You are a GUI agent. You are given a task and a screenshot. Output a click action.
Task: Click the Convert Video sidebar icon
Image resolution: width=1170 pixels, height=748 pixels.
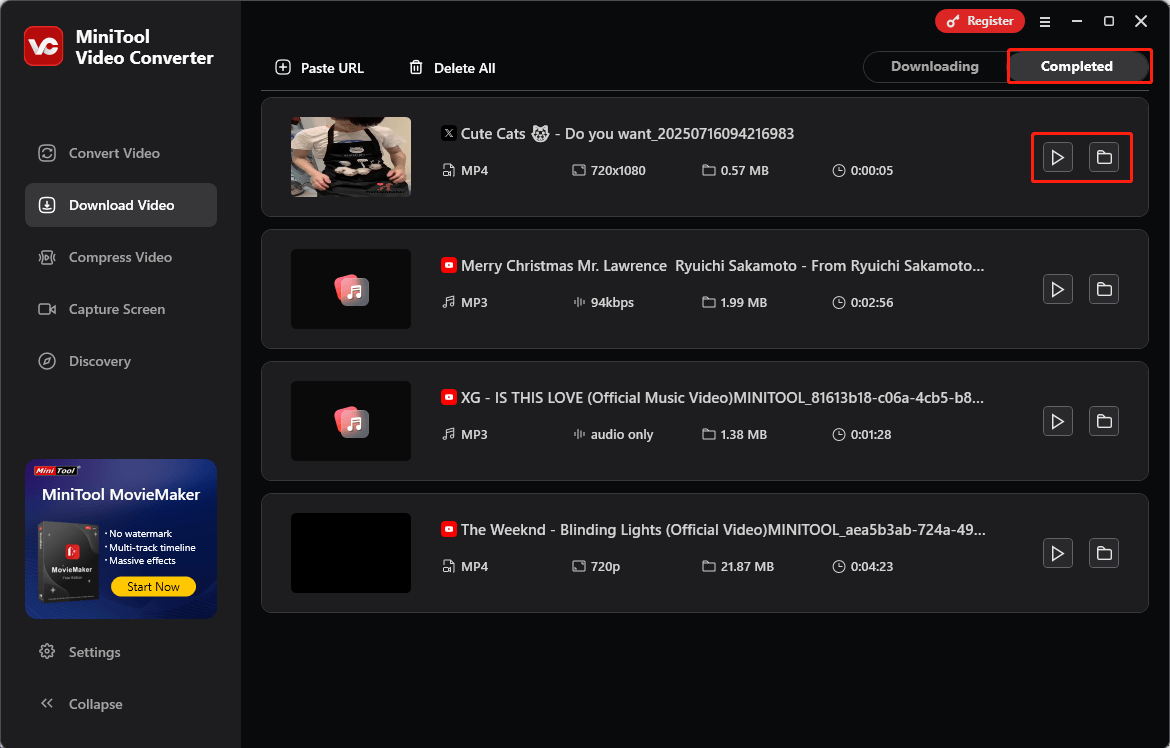pos(47,153)
